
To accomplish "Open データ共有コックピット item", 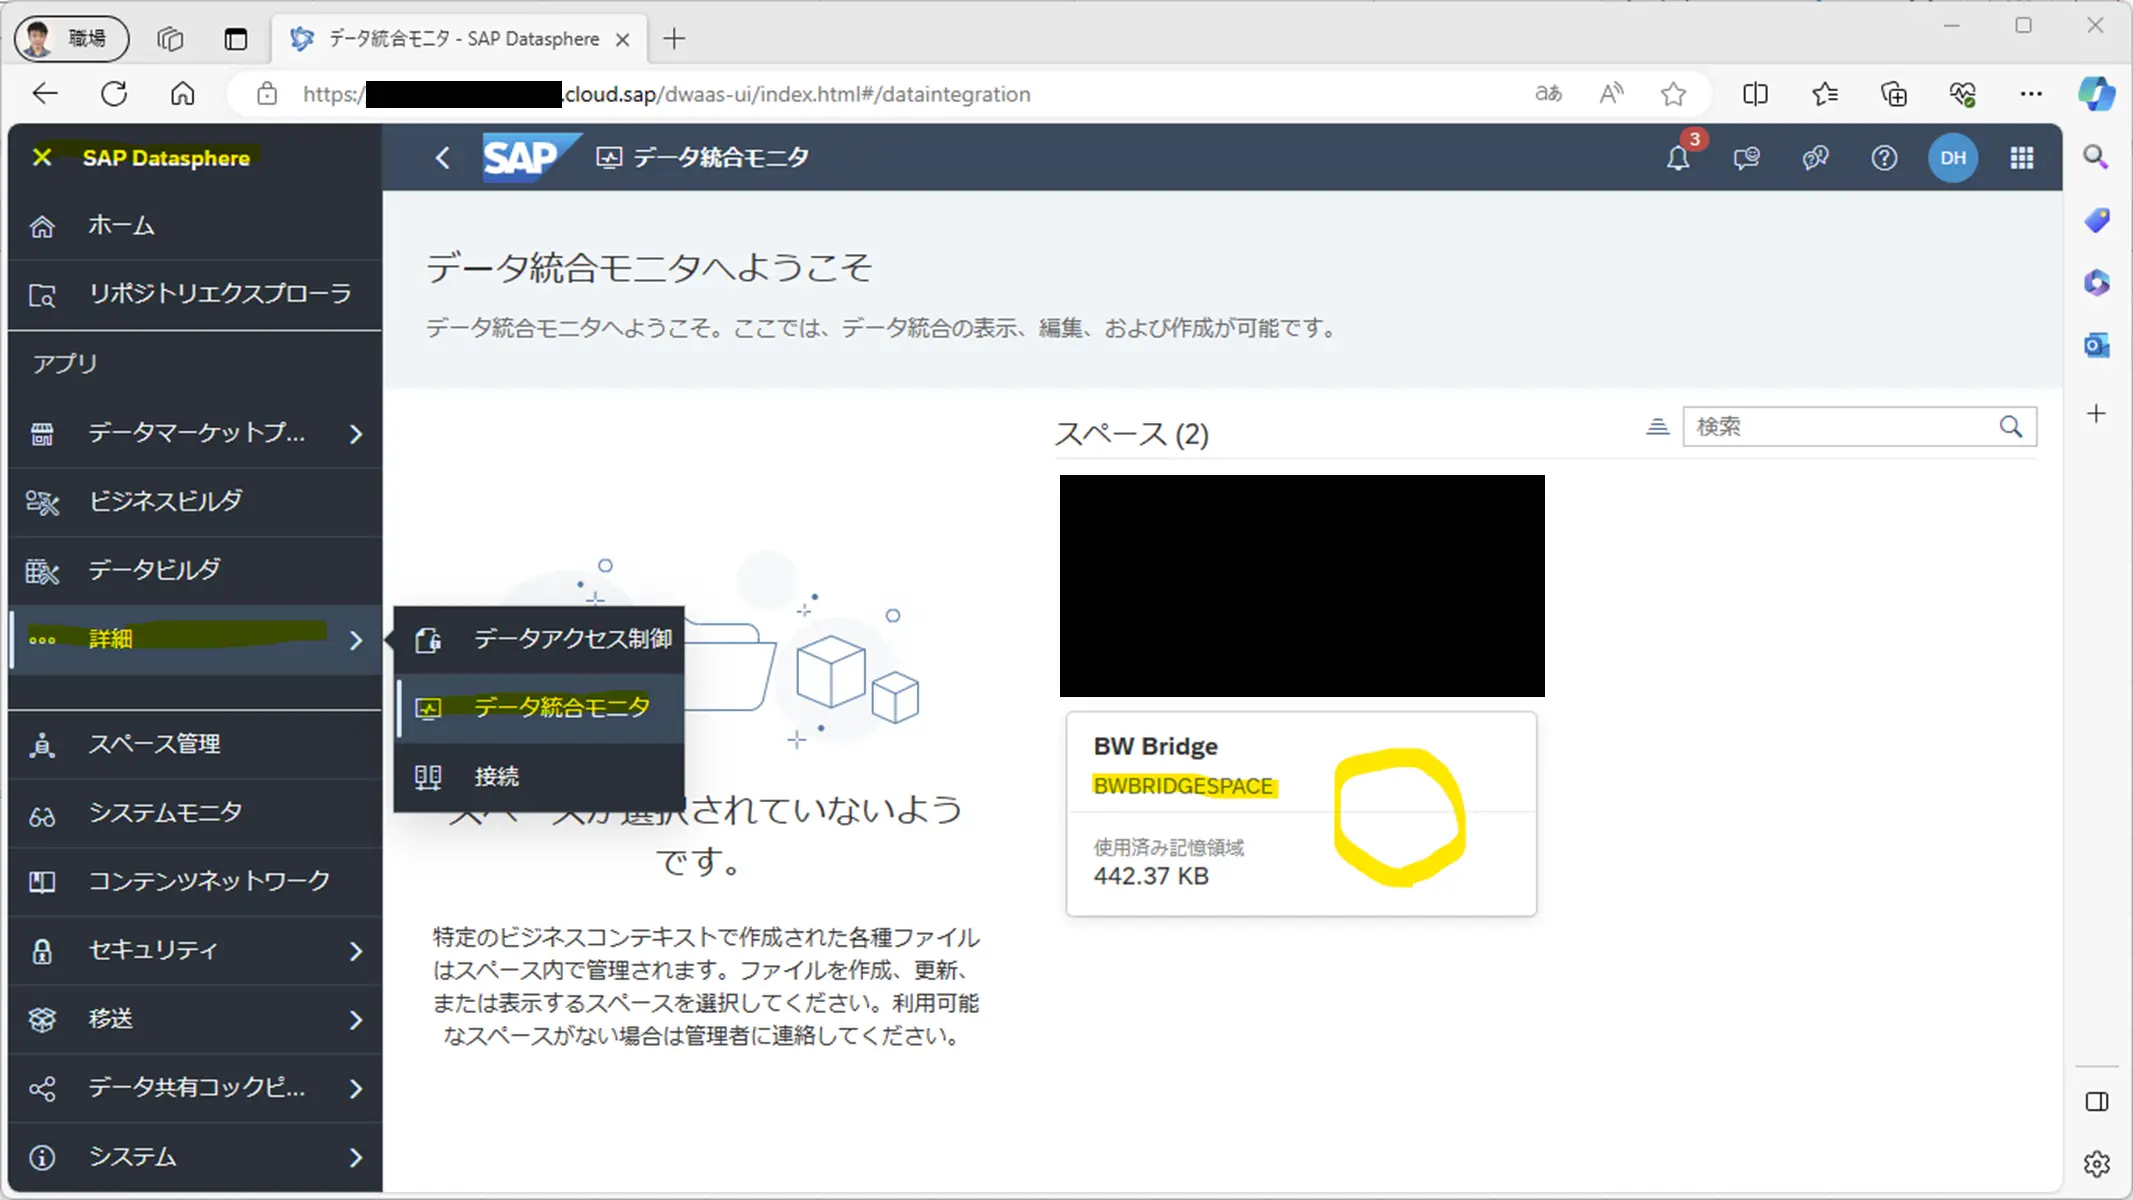I will click(195, 1088).
